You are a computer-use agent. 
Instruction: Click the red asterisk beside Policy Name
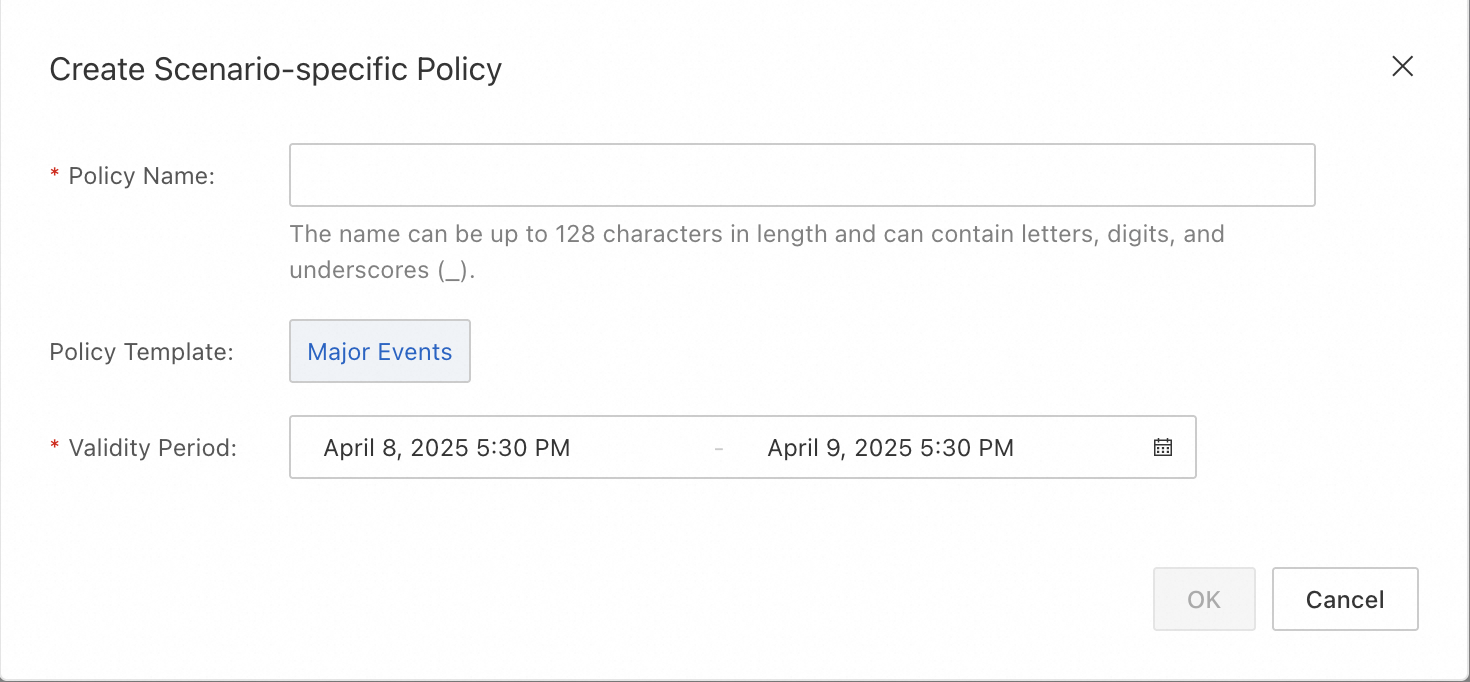click(x=55, y=175)
